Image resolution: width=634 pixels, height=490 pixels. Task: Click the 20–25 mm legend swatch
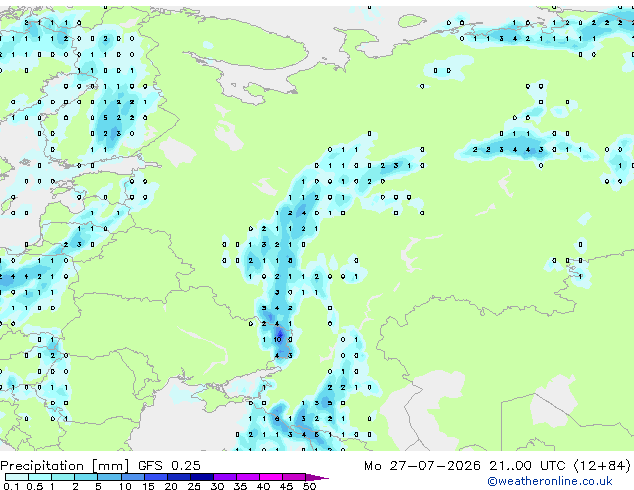point(178,477)
